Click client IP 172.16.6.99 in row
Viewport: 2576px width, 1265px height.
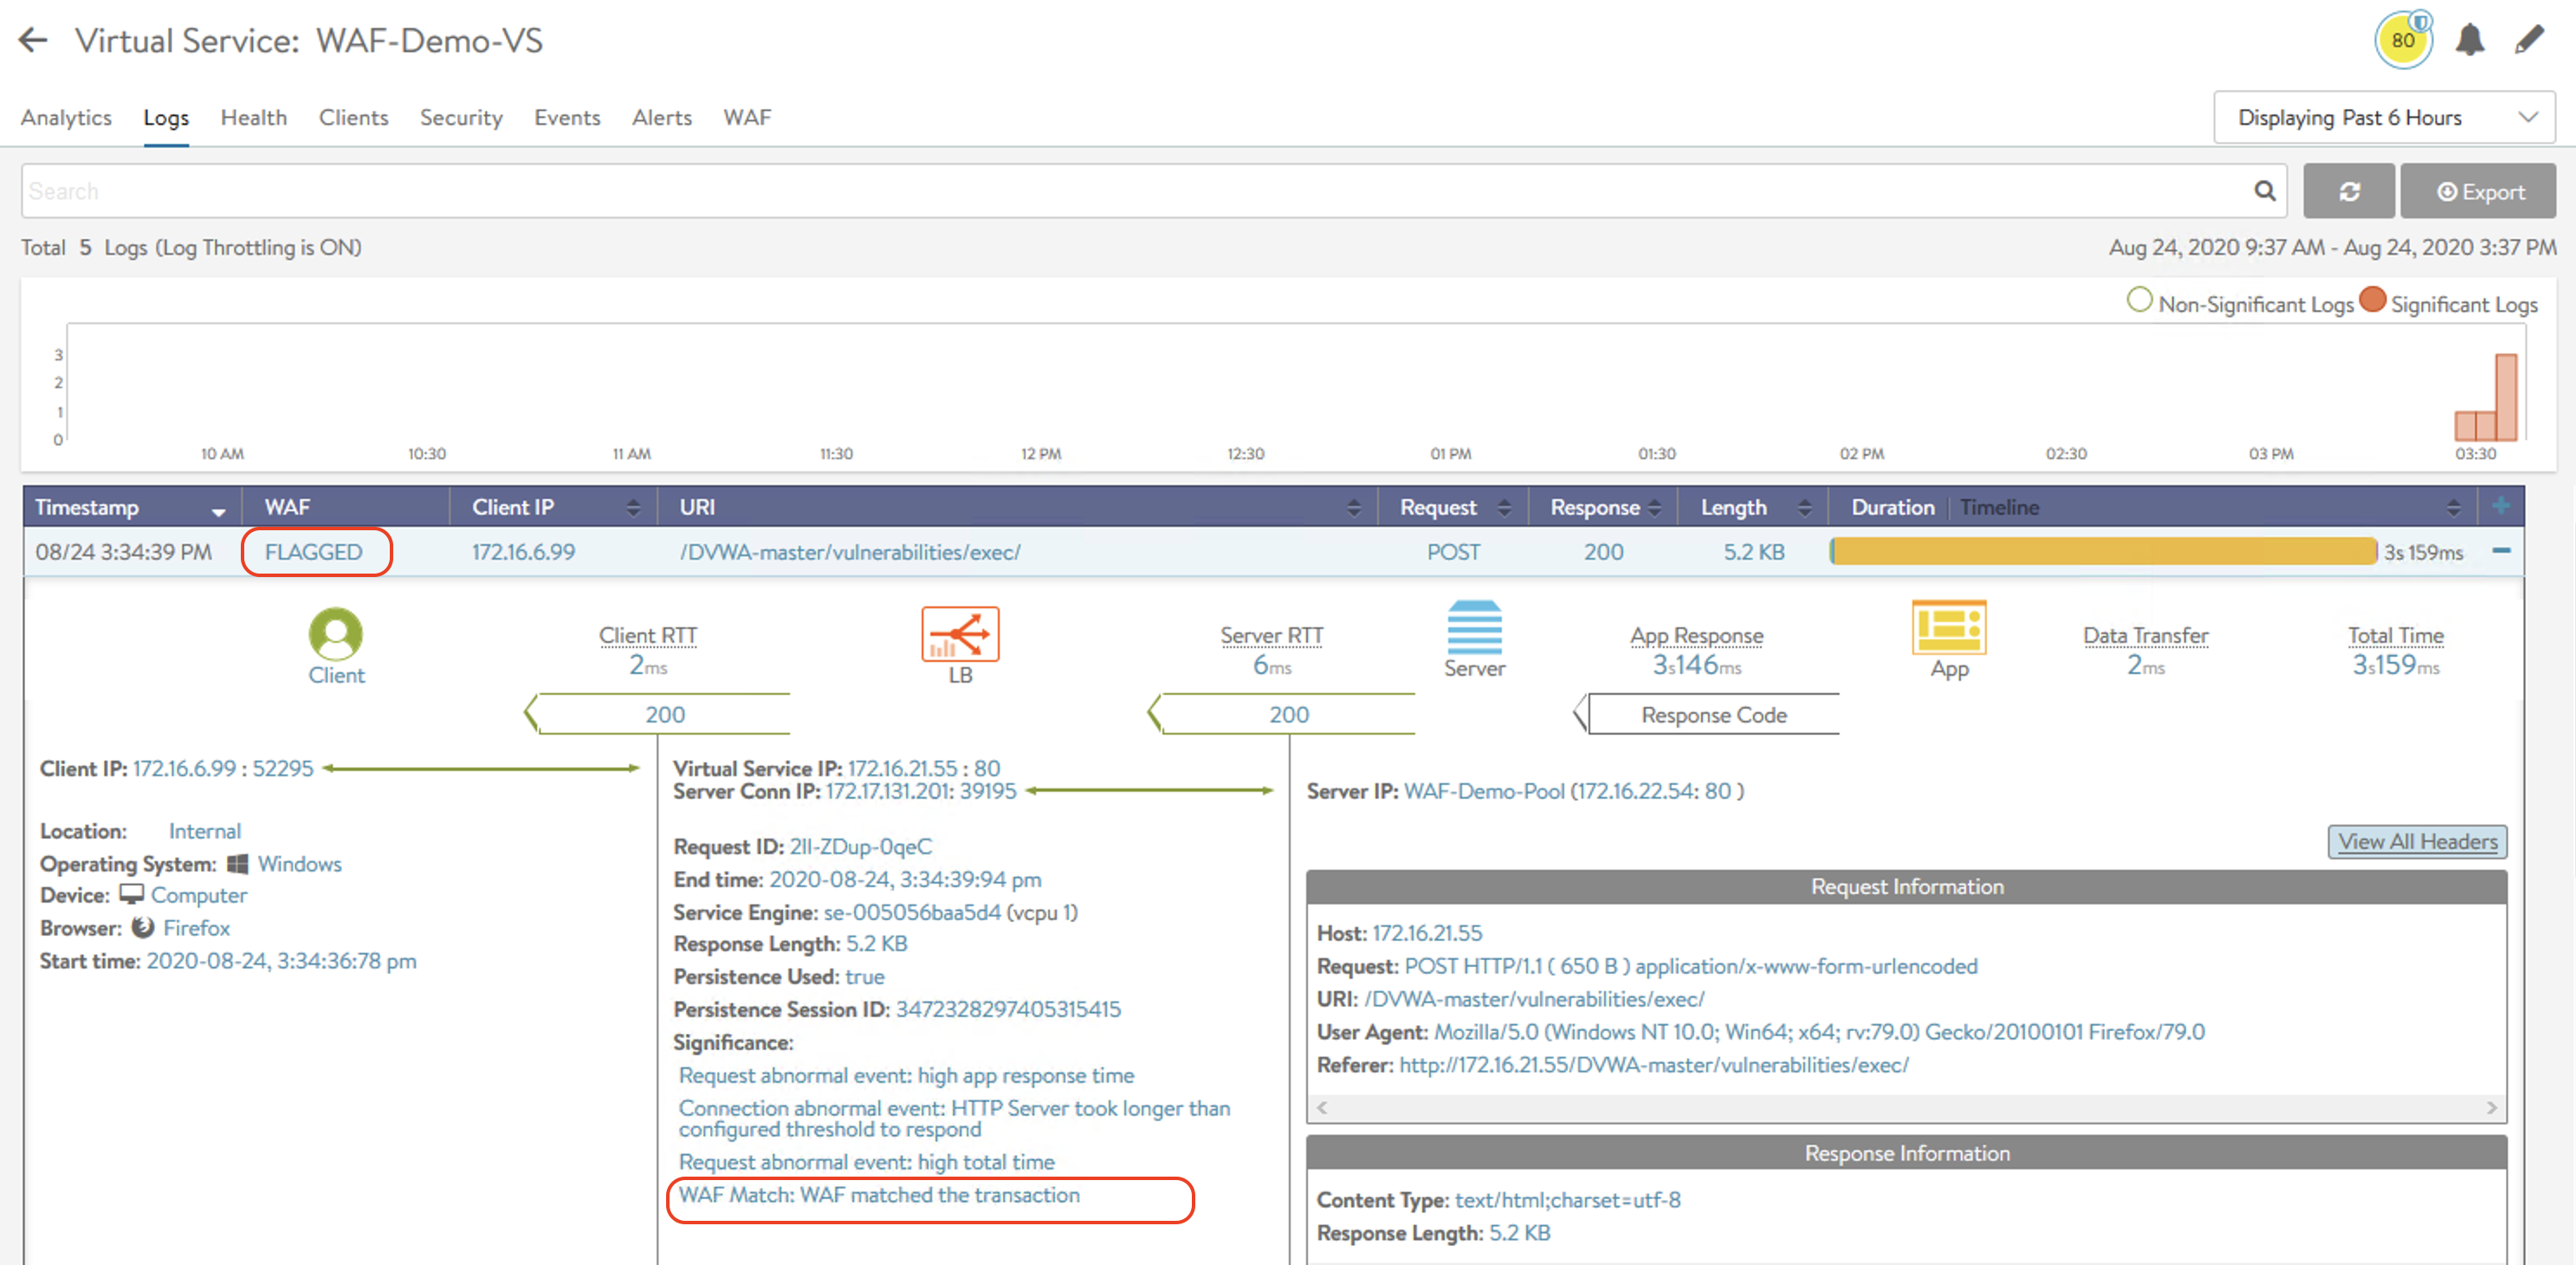point(523,552)
